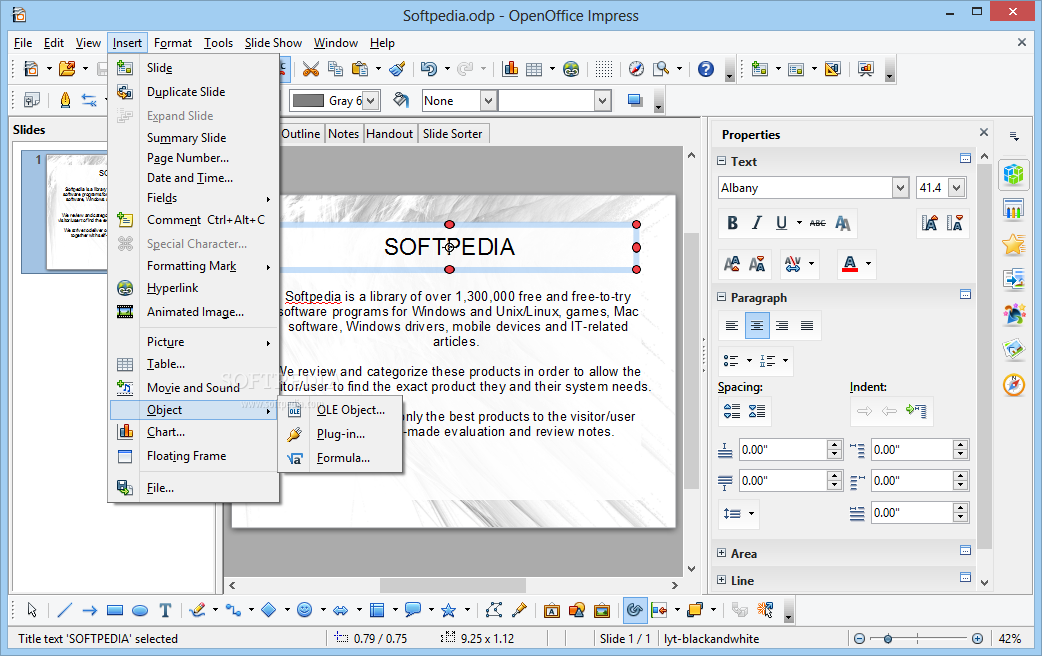Increase the before text indent value
The width and height of the screenshot is (1042, 656).
tap(960, 445)
